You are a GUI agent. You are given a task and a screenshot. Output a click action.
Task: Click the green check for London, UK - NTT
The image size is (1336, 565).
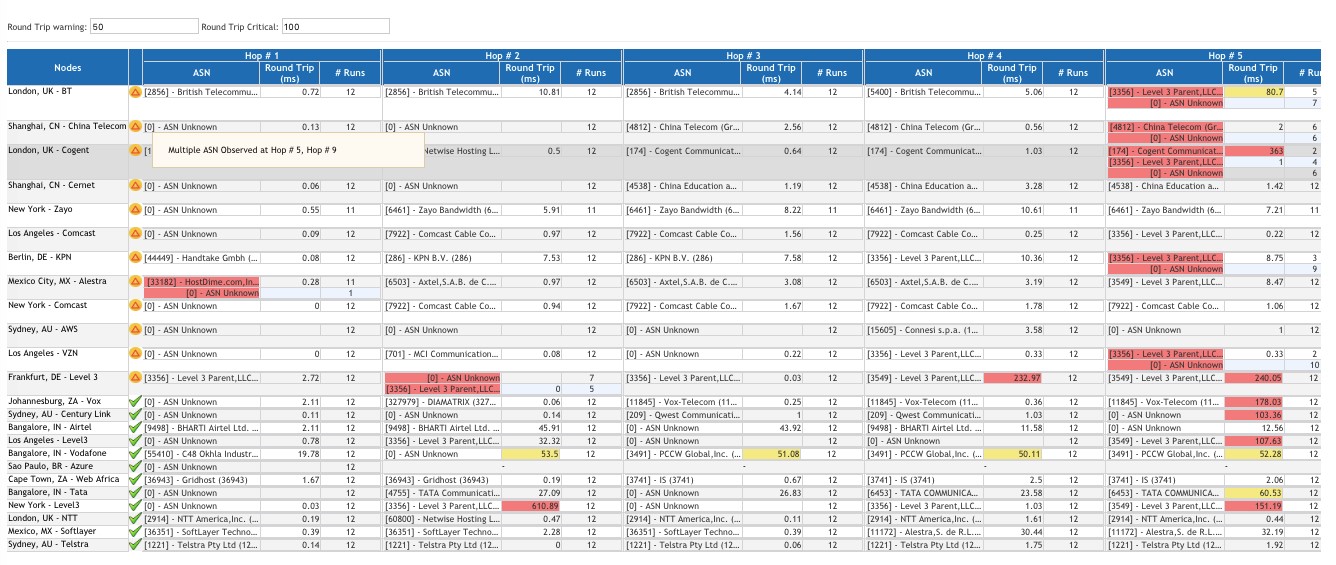[135, 519]
